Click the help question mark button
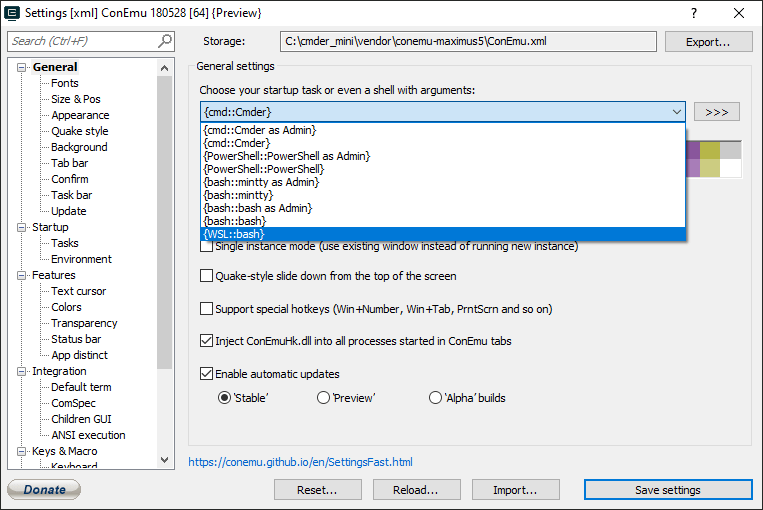The image size is (763, 510). pyautogui.click(x=694, y=13)
